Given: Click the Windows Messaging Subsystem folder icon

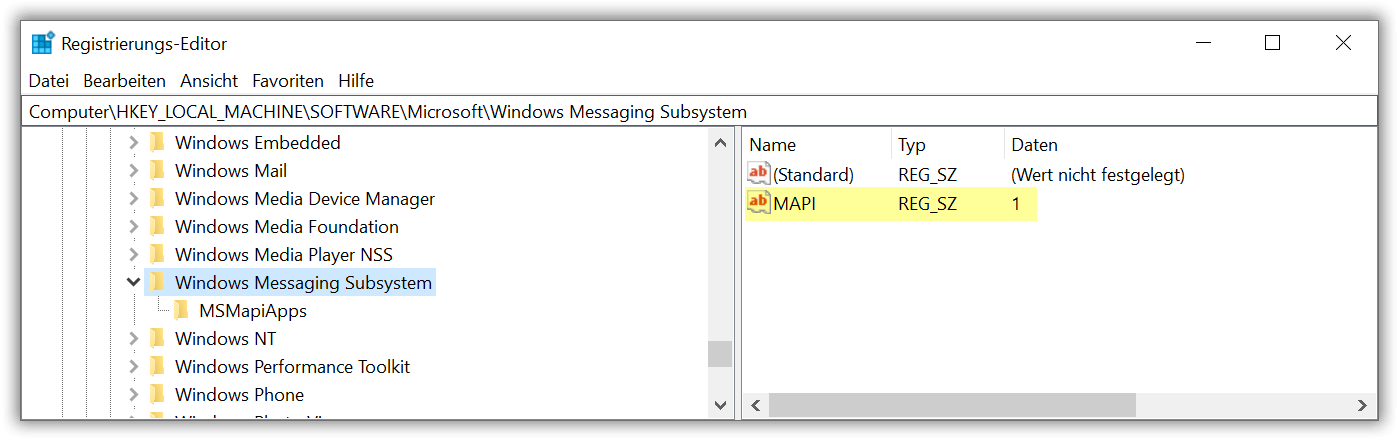Looking at the screenshot, I should [157, 282].
